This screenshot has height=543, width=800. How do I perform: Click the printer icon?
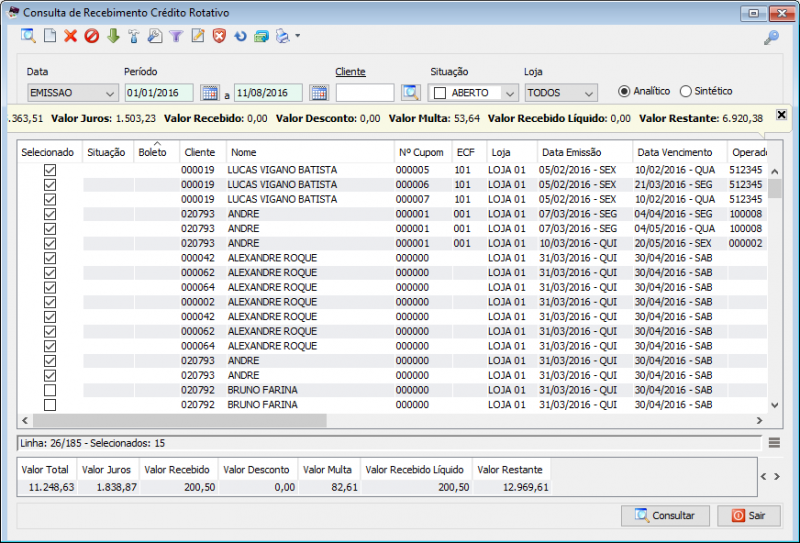click(283, 36)
